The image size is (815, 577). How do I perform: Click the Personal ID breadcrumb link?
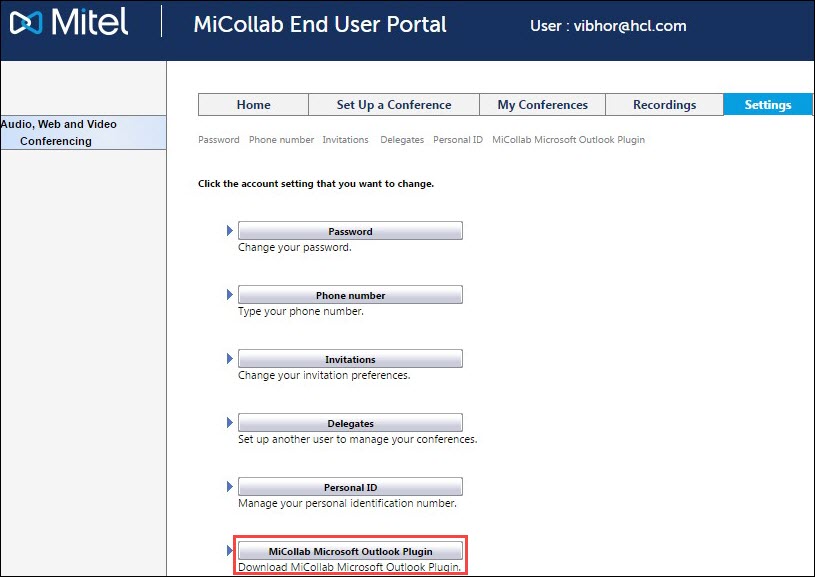[x=457, y=140]
